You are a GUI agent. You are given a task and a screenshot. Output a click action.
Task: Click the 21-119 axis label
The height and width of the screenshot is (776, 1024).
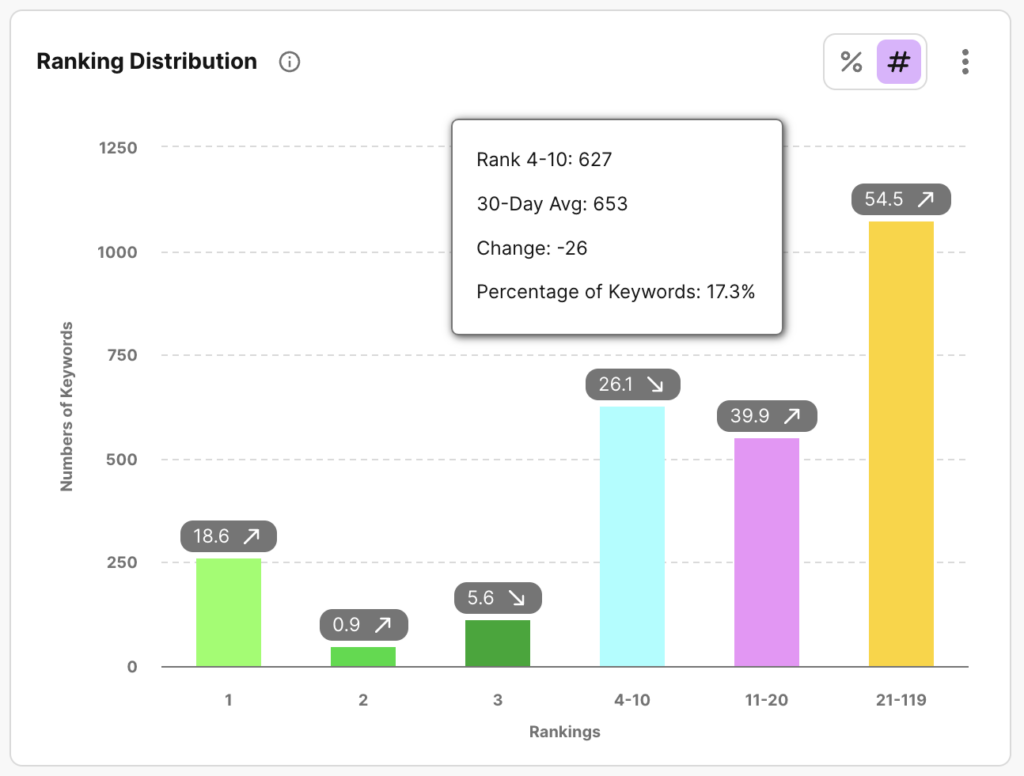tap(901, 700)
